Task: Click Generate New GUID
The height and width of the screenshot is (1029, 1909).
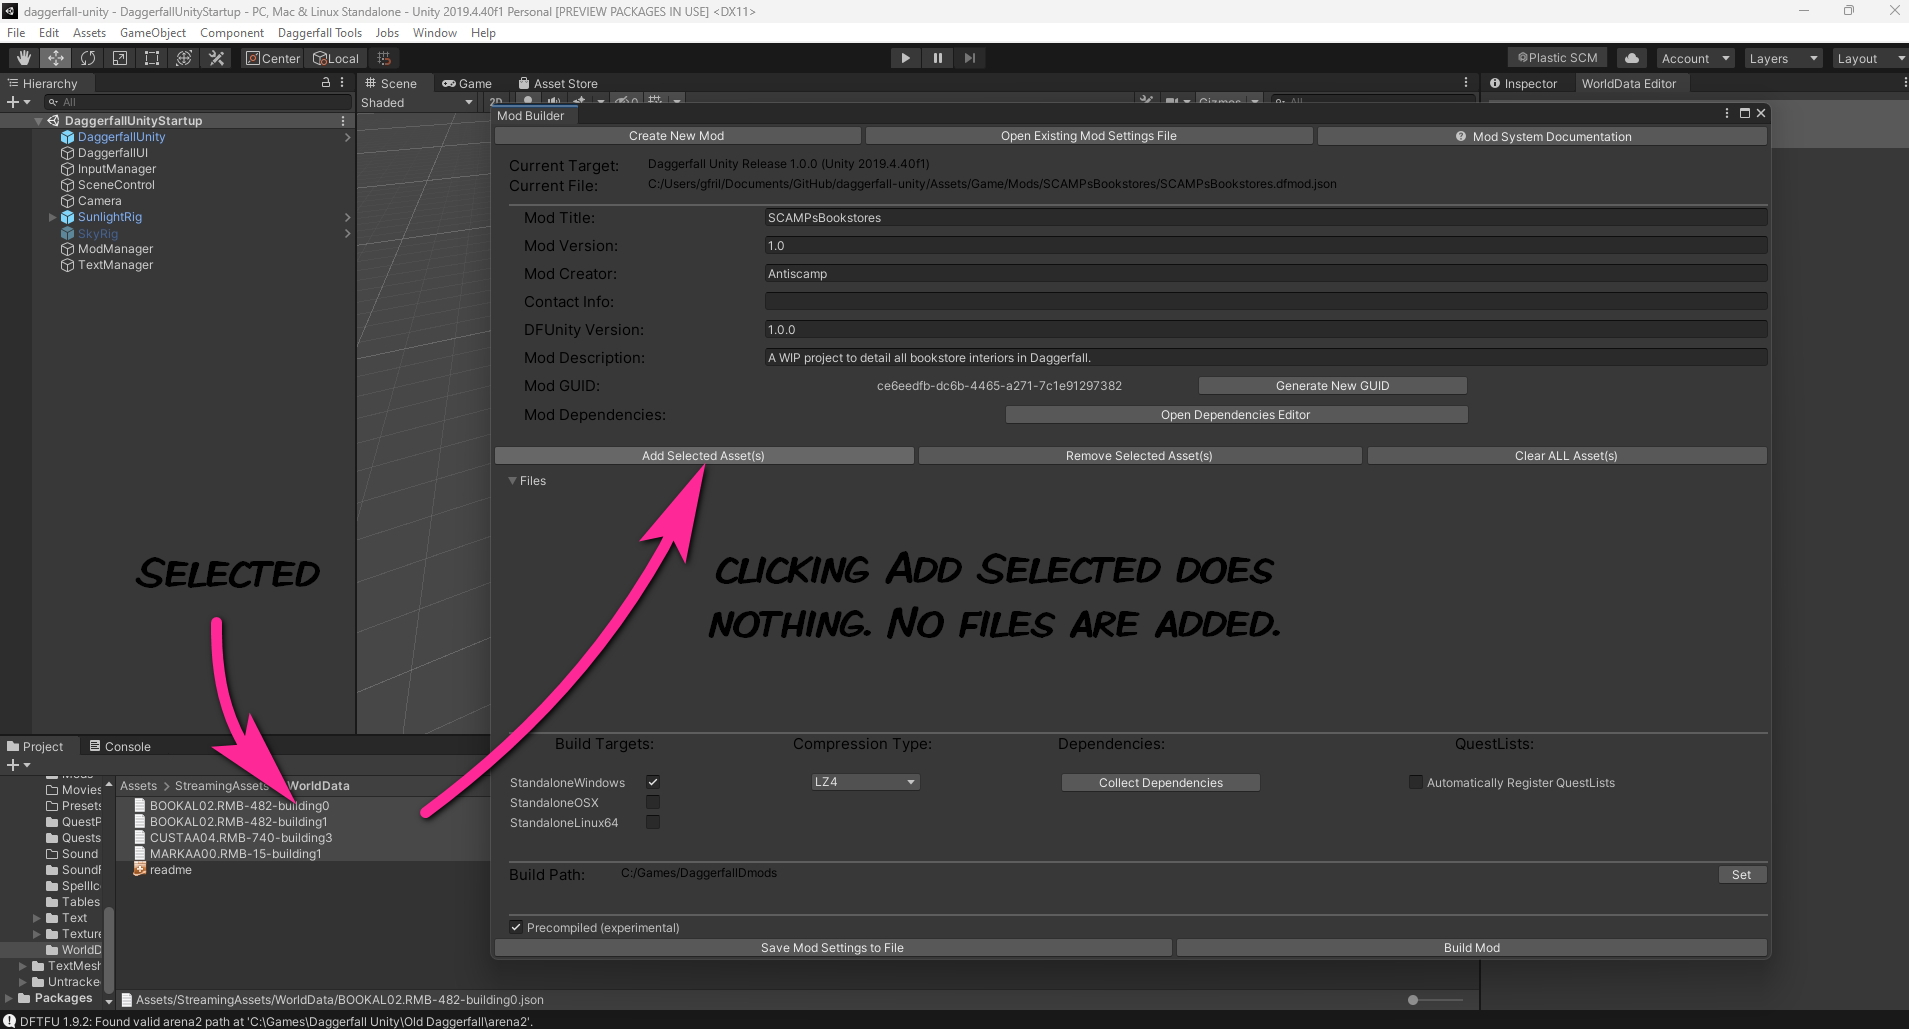Action: [x=1332, y=385]
